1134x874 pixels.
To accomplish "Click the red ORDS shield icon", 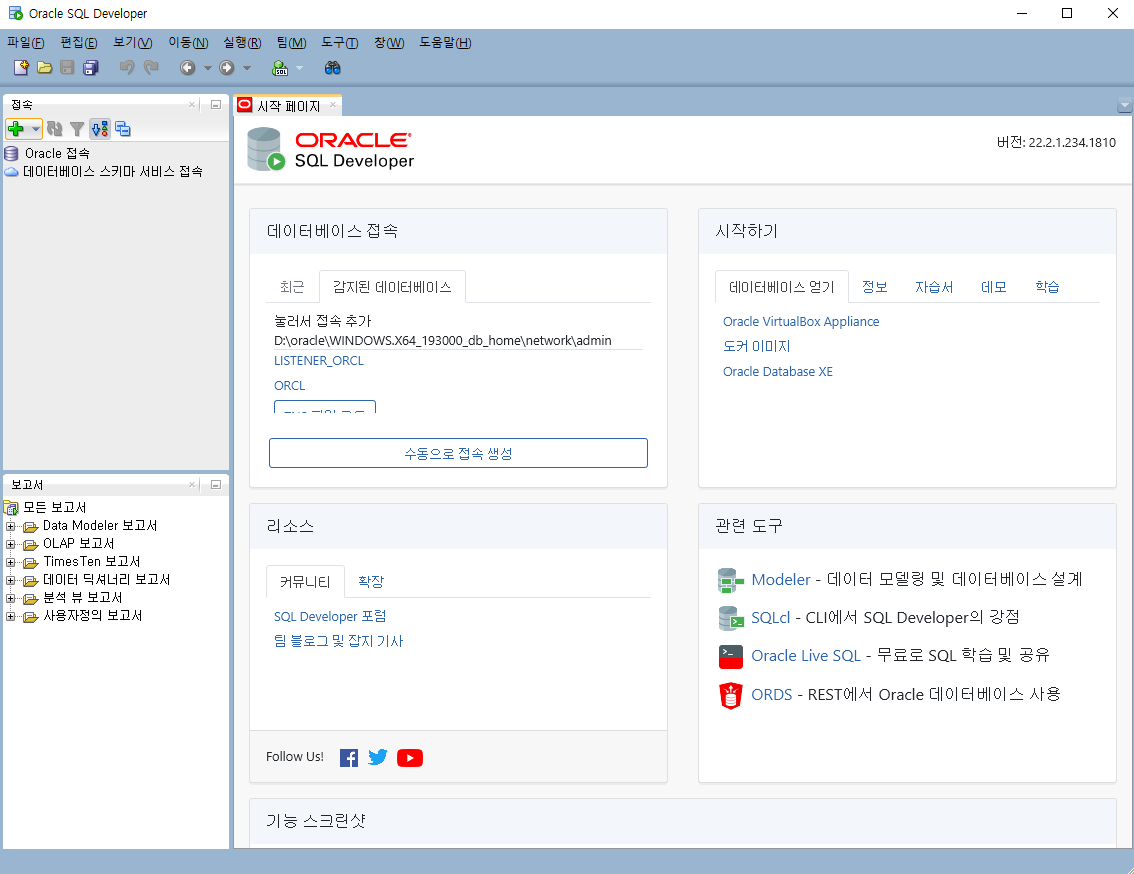I will pyautogui.click(x=730, y=695).
